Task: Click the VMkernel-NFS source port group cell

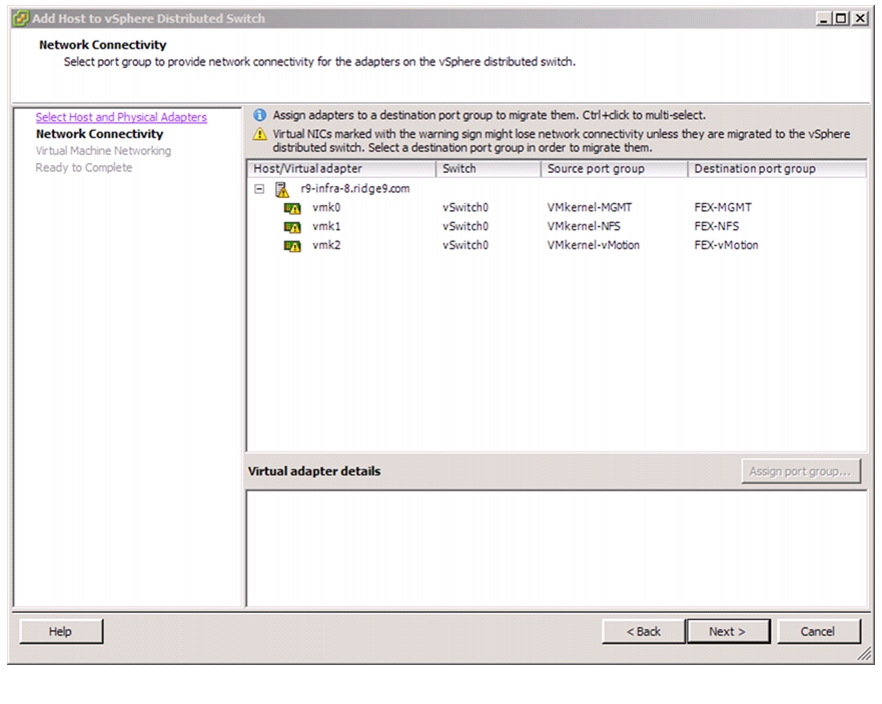Action: pos(584,226)
